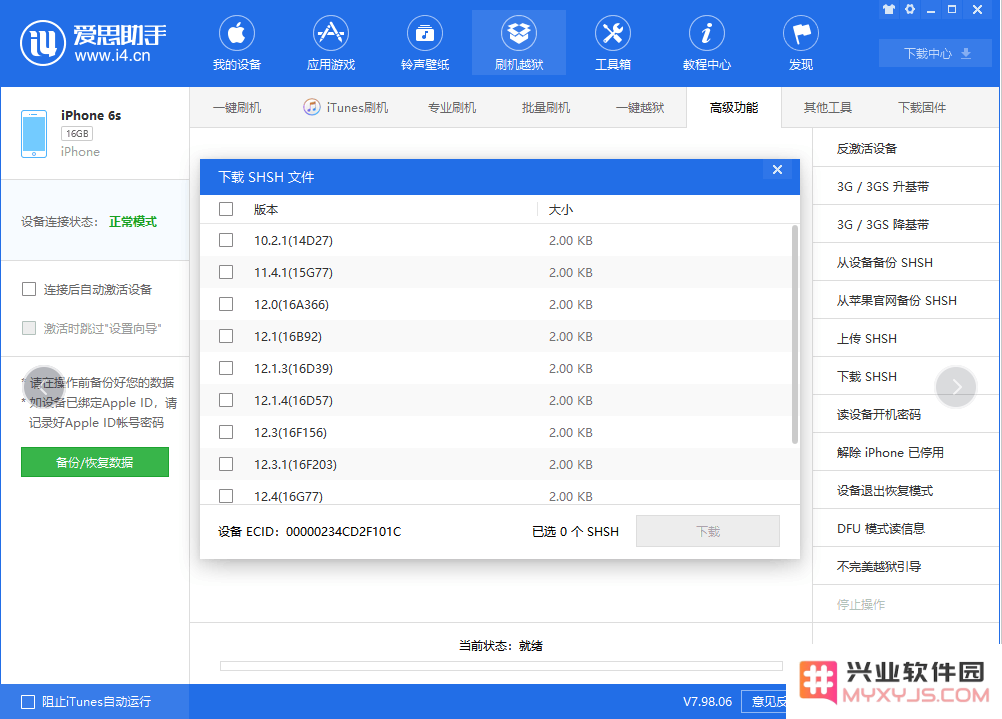Click 上传 SHSH option

906,338
